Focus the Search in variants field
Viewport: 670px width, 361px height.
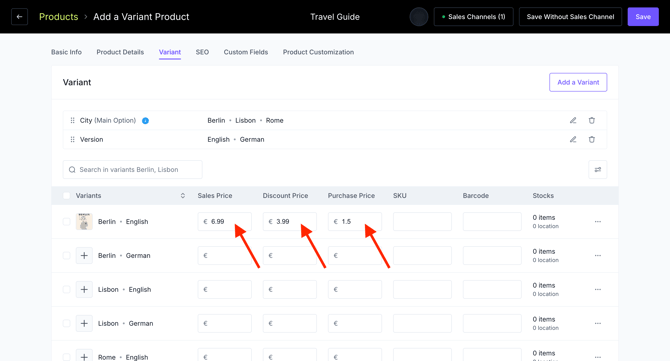(x=132, y=170)
